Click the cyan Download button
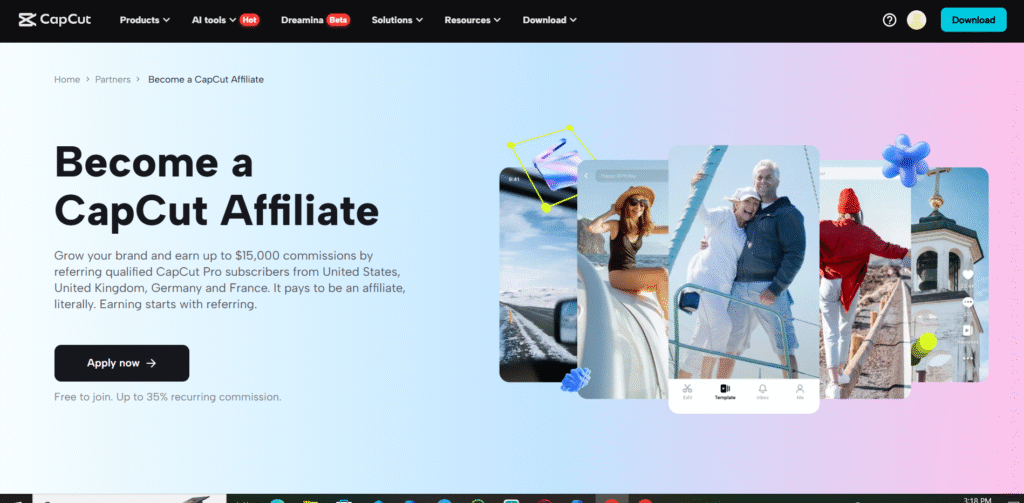Screen dimensions: 1024x503 coord(973,20)
